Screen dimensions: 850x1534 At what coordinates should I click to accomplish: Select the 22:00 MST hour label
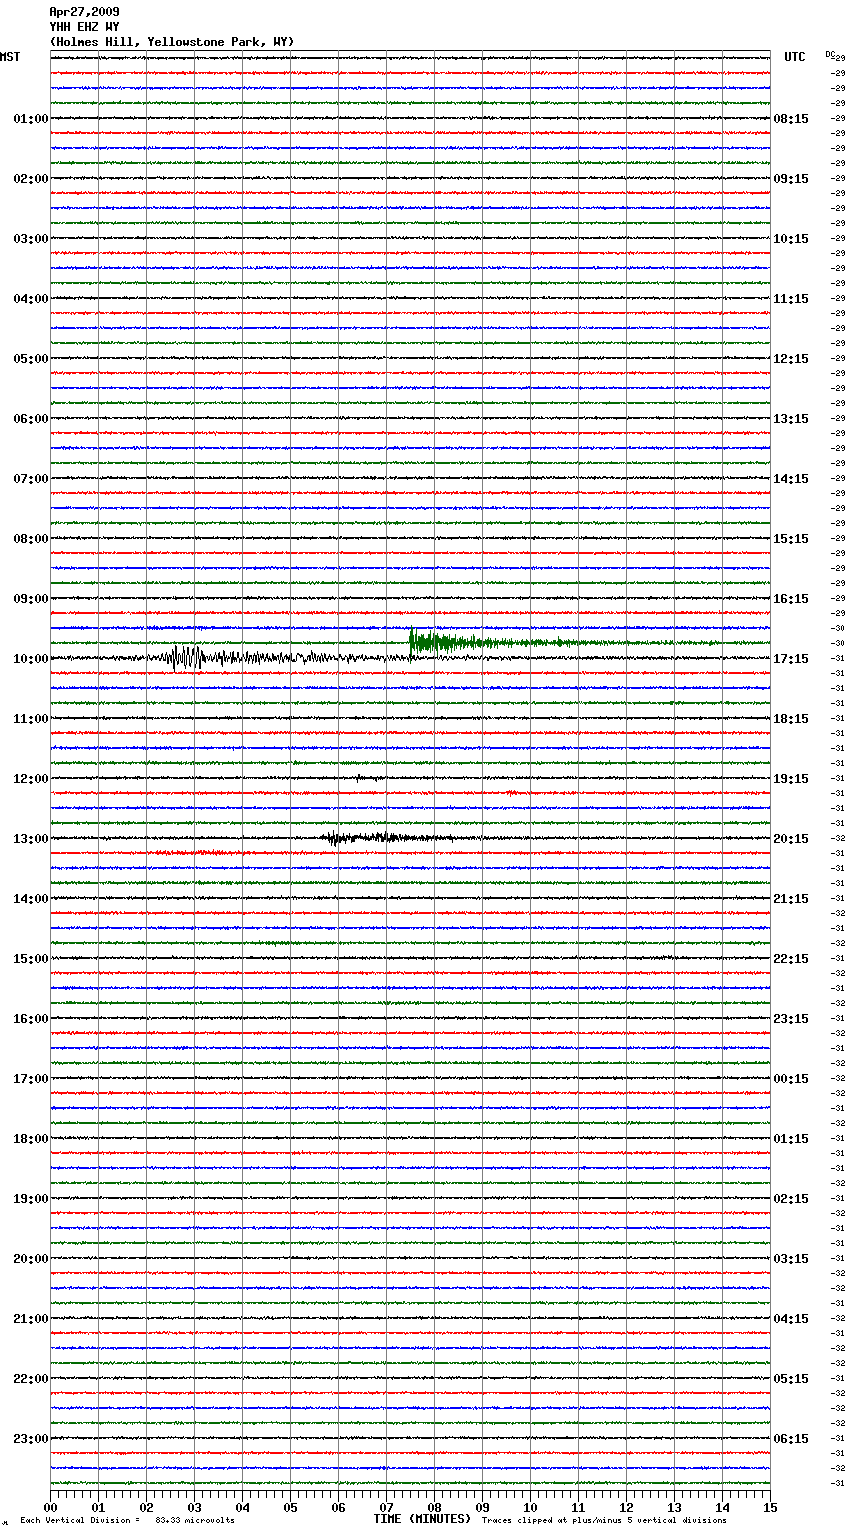point(31,1379)
